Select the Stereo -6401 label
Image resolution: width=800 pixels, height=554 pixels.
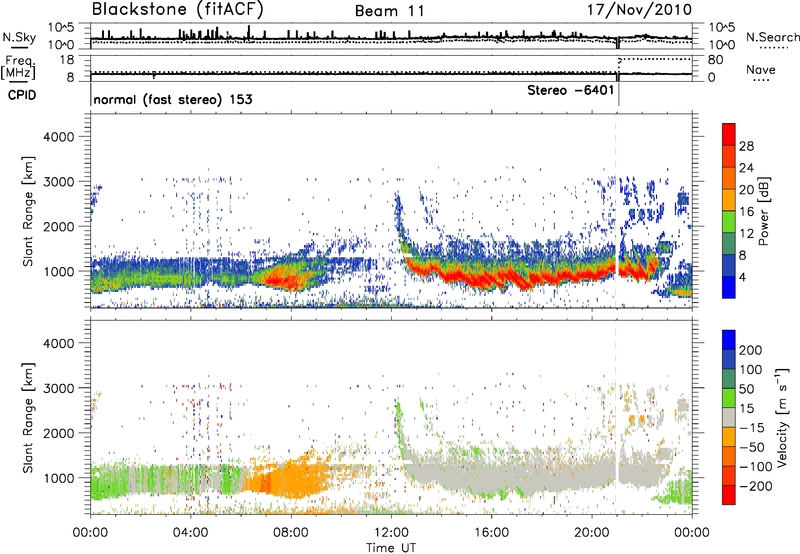point(570,90)
